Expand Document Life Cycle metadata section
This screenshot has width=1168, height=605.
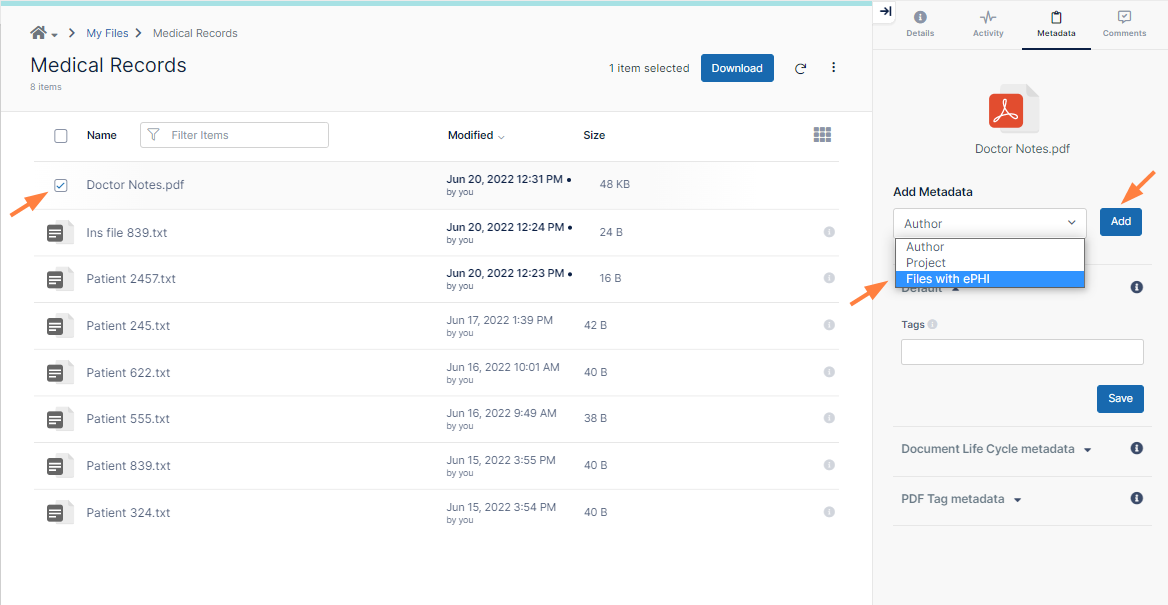[x=996, y=449]
